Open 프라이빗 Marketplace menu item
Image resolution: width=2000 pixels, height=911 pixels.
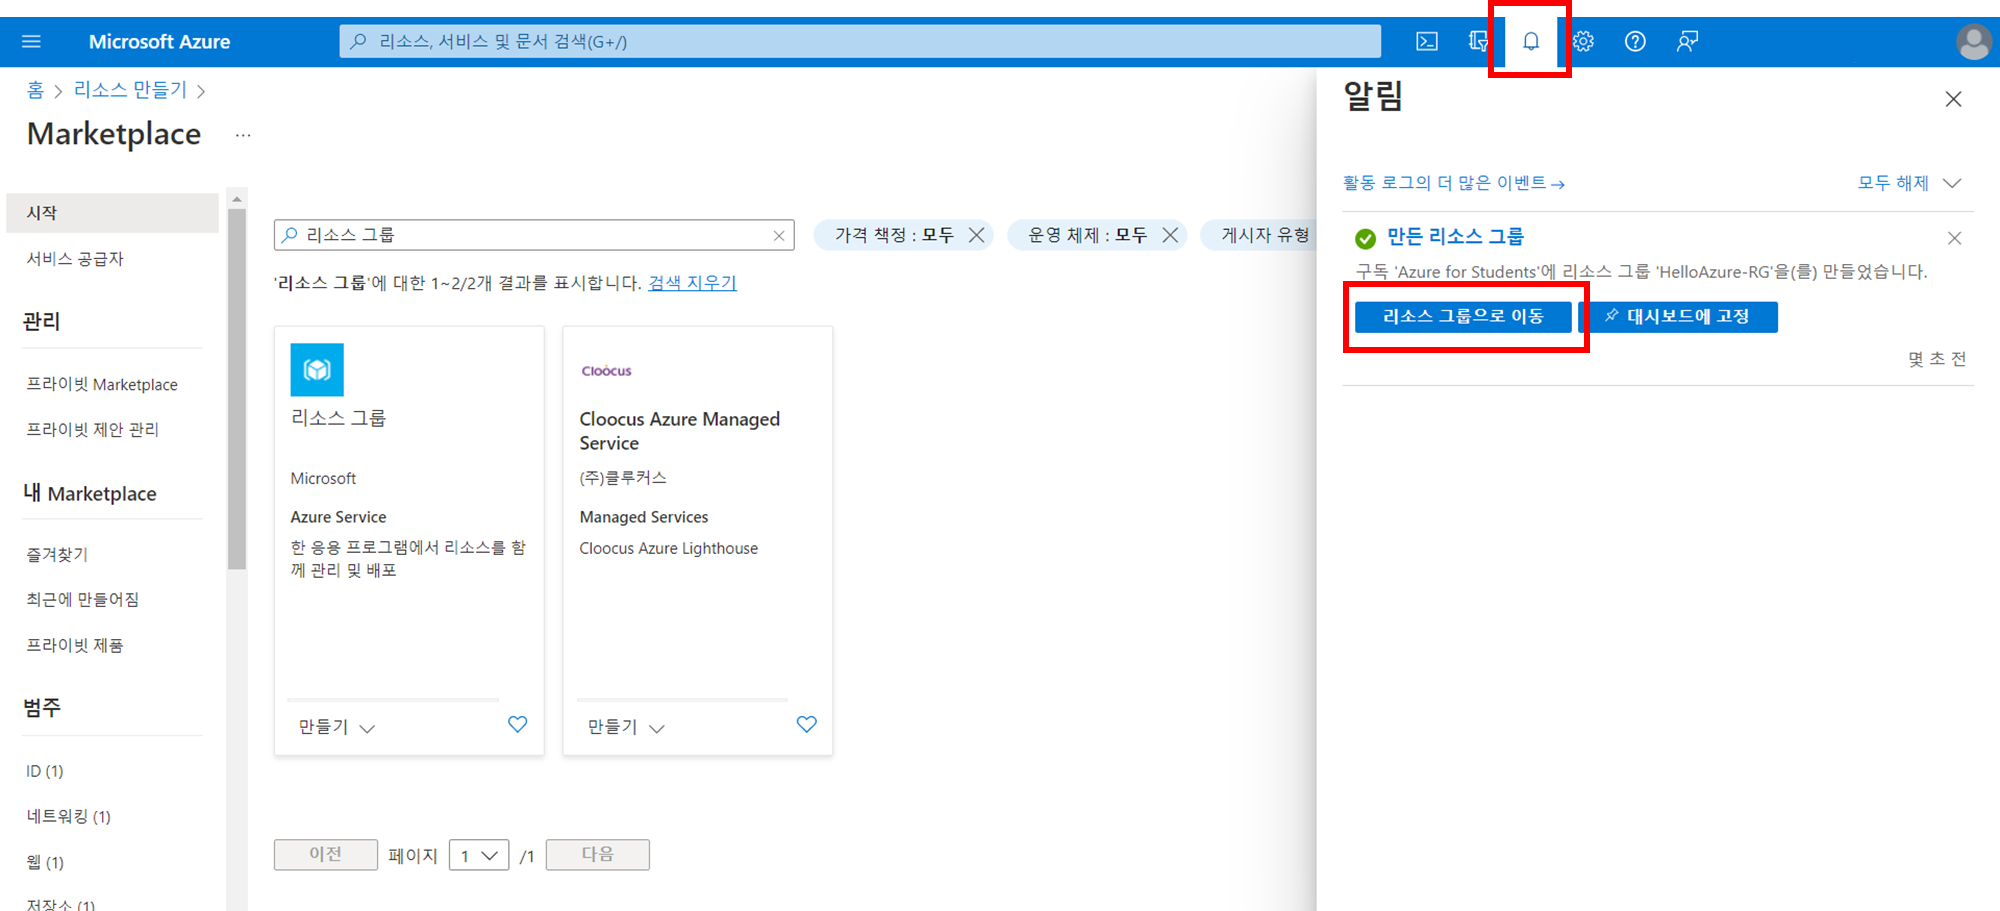tap(102, 384)
